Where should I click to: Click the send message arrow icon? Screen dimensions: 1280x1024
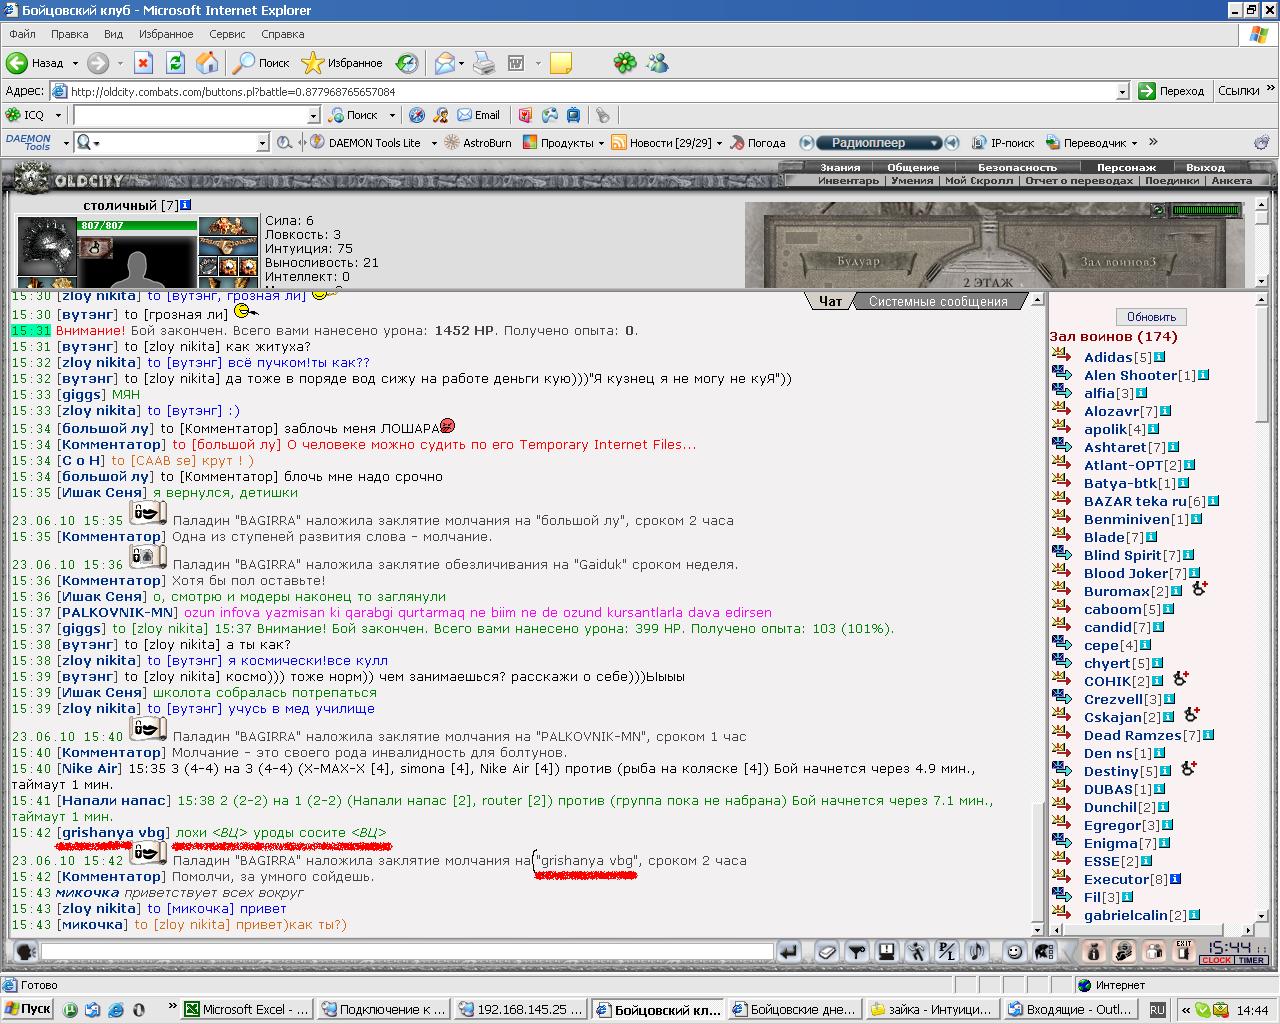pyautogui.click(x=788, y=952)
